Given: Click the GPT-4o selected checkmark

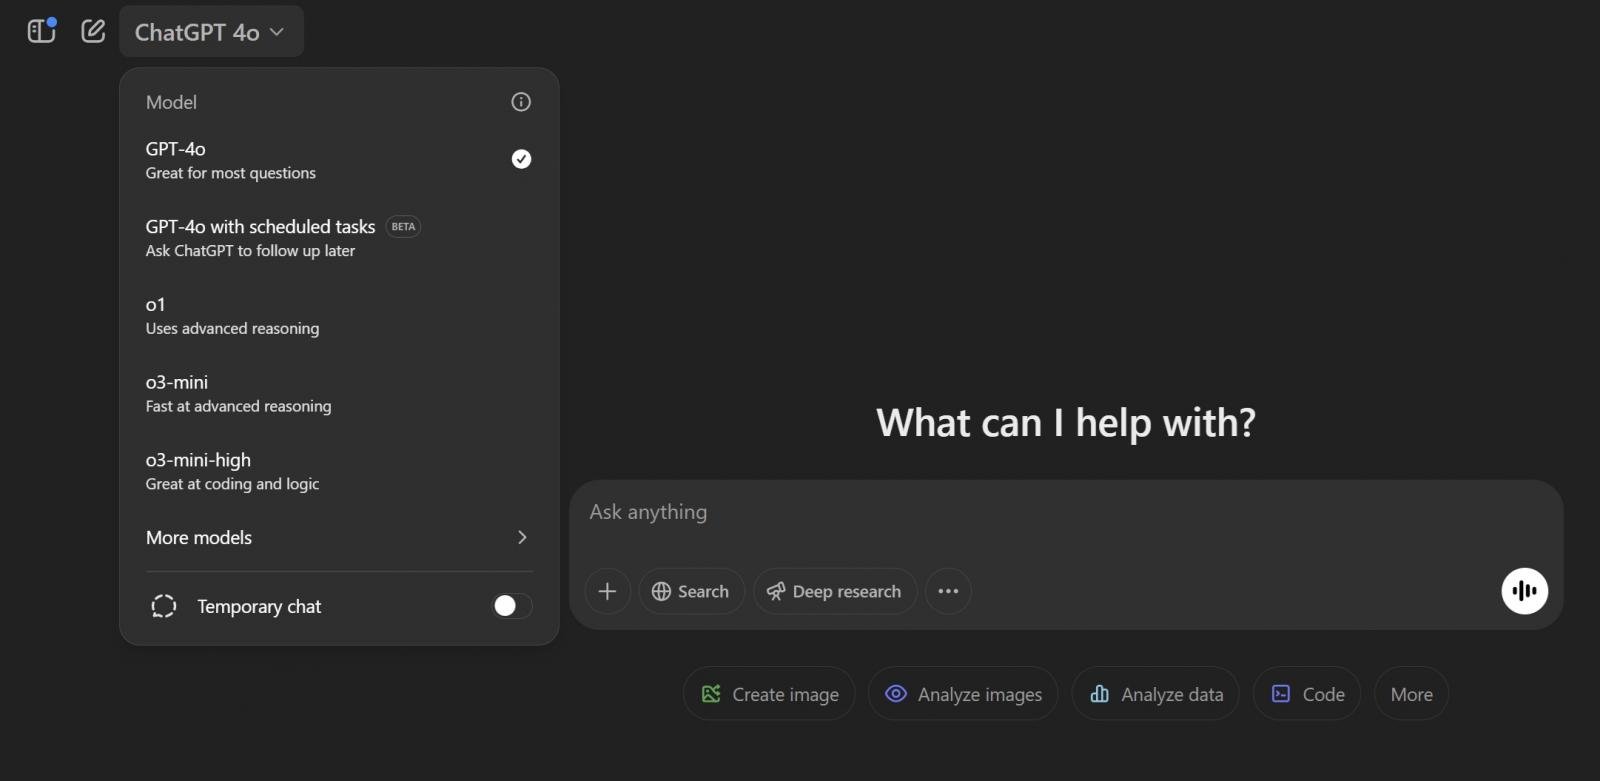Looking at the screenshot, I should (x=521, y=159).
